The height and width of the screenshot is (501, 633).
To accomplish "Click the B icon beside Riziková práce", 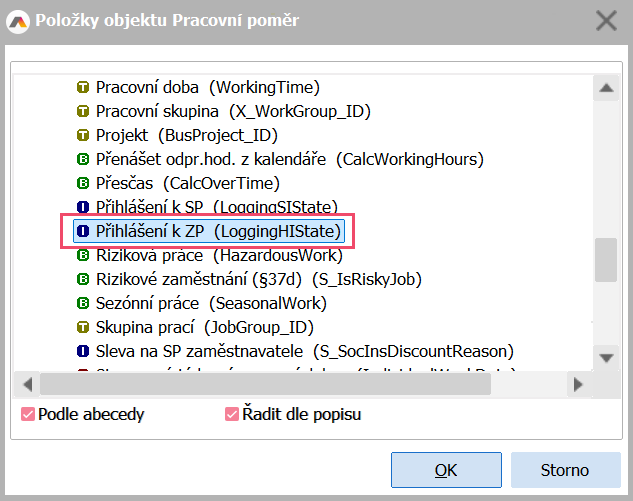I will pyautogui.click(x=84, y=255).
